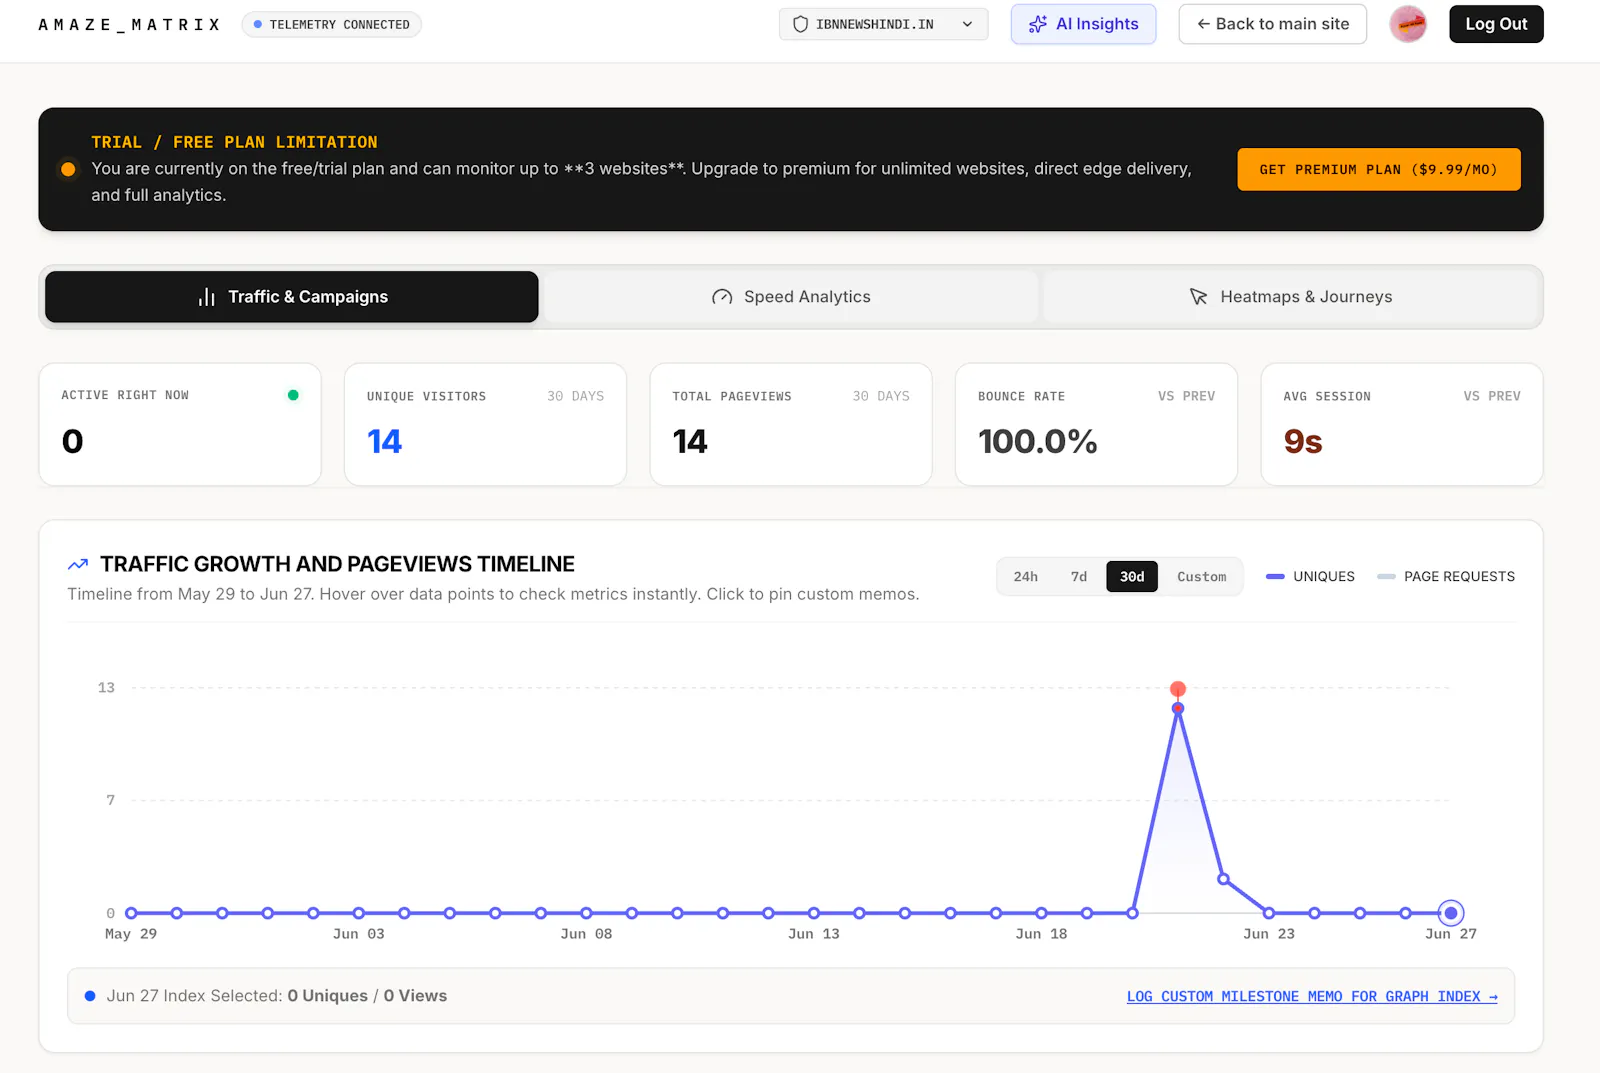Screen dimensions: 1600x1073
Task: Go back to main site
Action: point(1272,24)
